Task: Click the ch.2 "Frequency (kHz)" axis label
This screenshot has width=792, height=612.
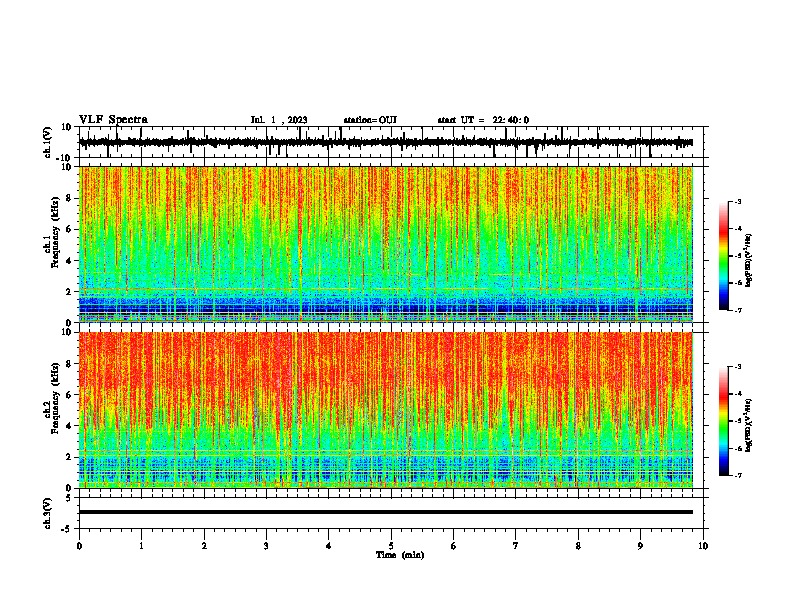Action: [55, 398]
